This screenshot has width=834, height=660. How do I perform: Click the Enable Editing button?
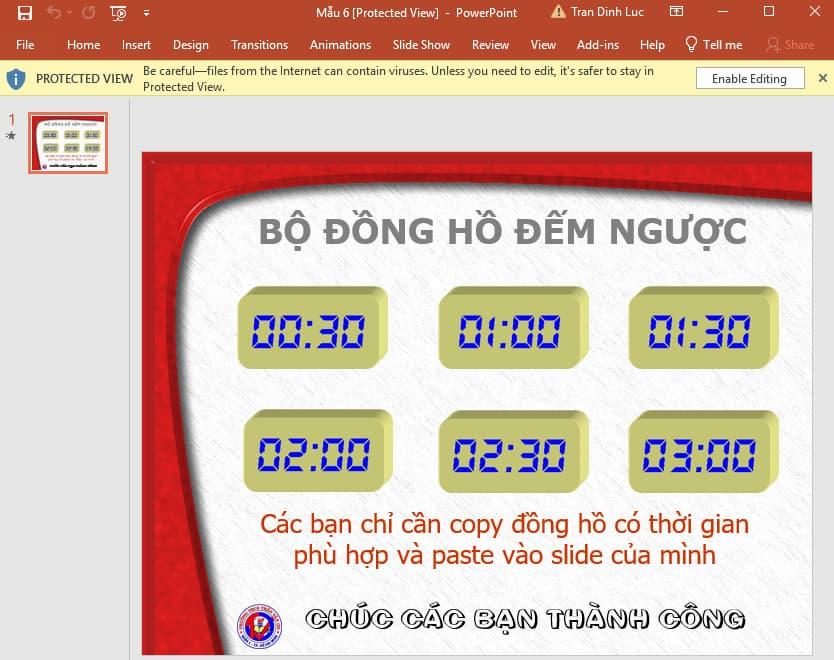pos(749,77)
